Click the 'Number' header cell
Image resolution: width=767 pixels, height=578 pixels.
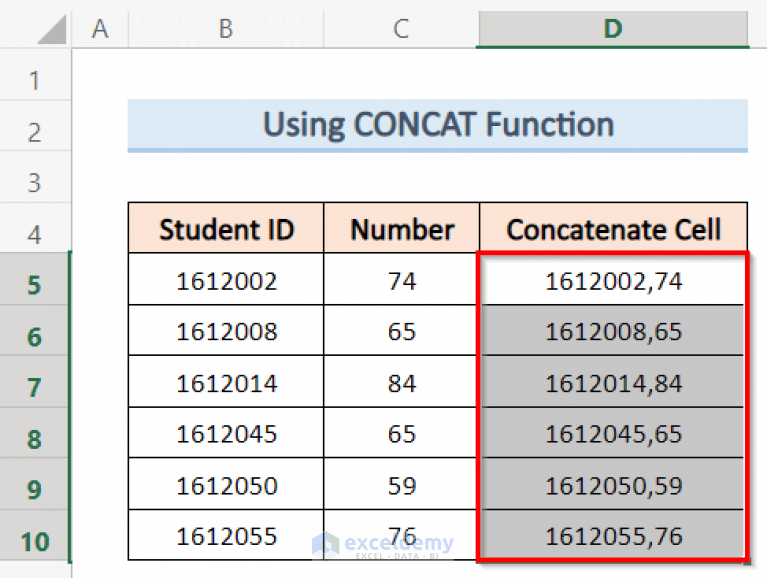(x=402, y=228)
